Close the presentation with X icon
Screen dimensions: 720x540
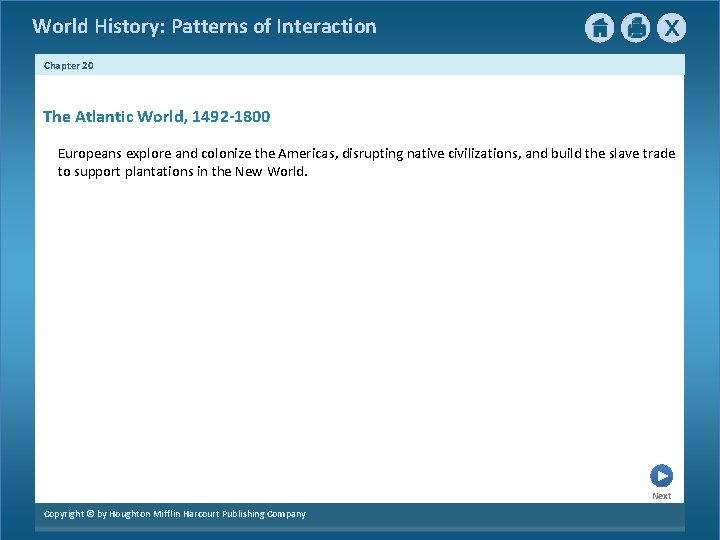tap(671, 28)
